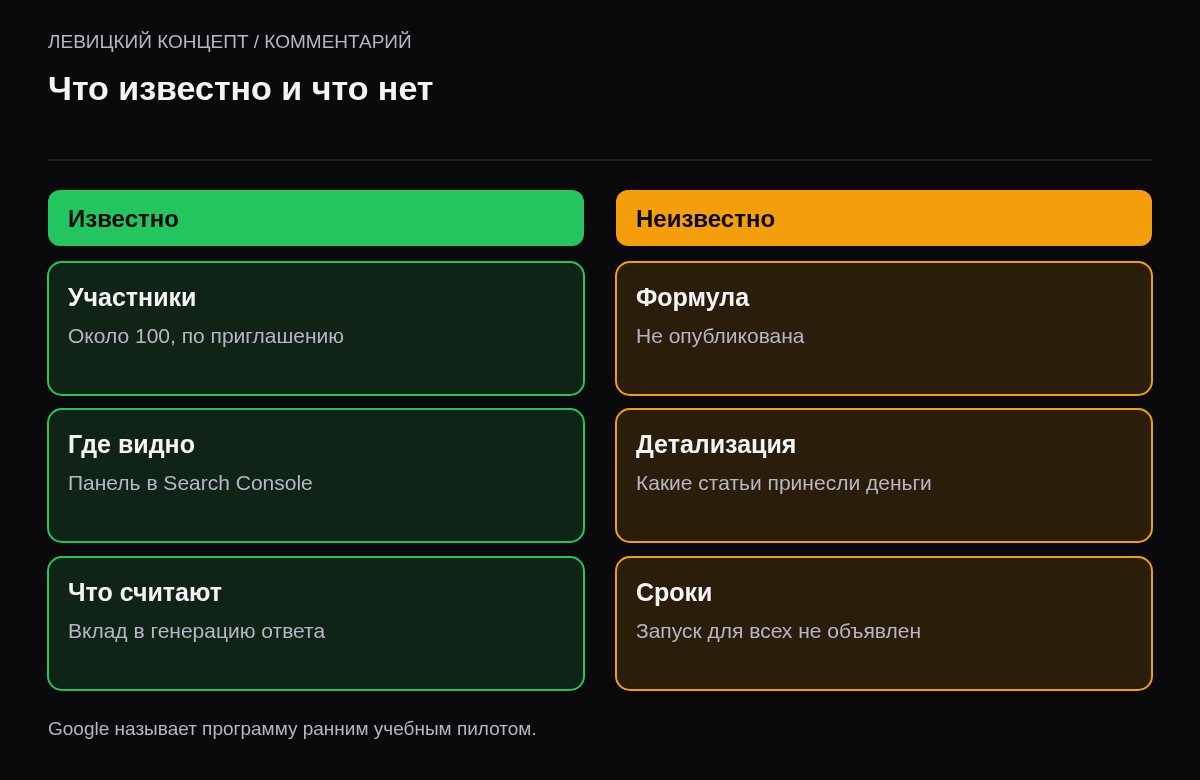Click the orange Неизвестно column header
1200x780 pixels.
coord(884,218)
